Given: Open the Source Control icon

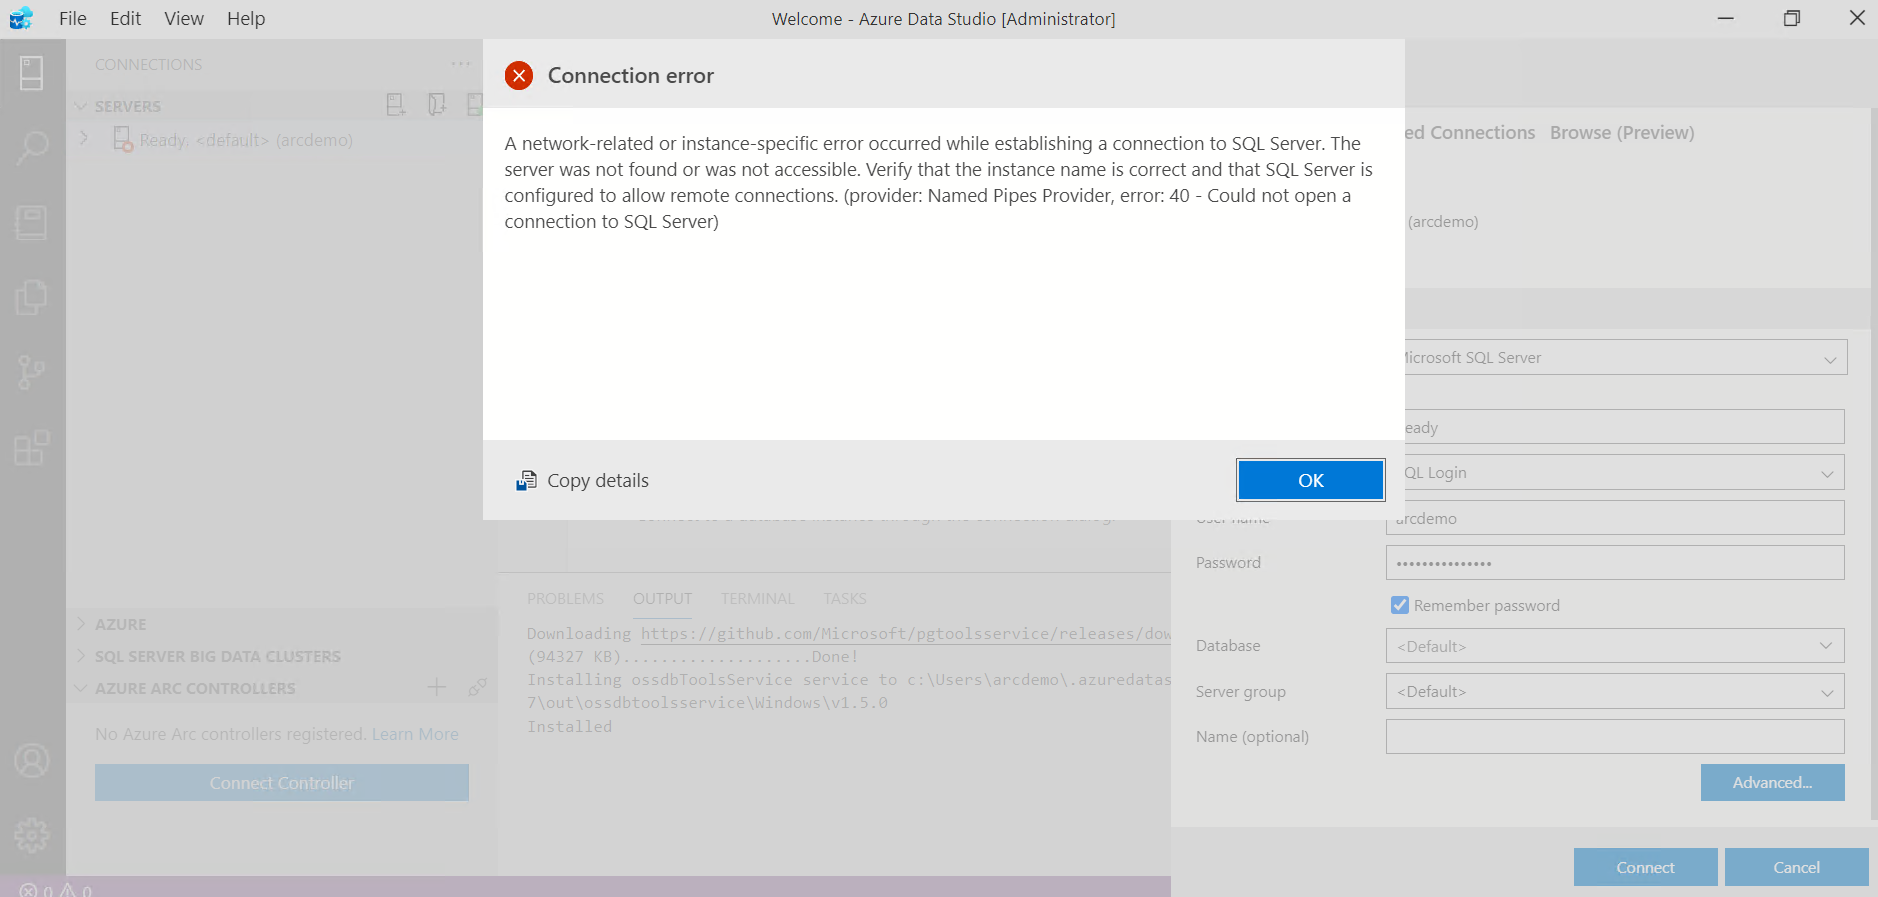Looking at the screenshot, I should pyautogui.click(x=32, y=372).
